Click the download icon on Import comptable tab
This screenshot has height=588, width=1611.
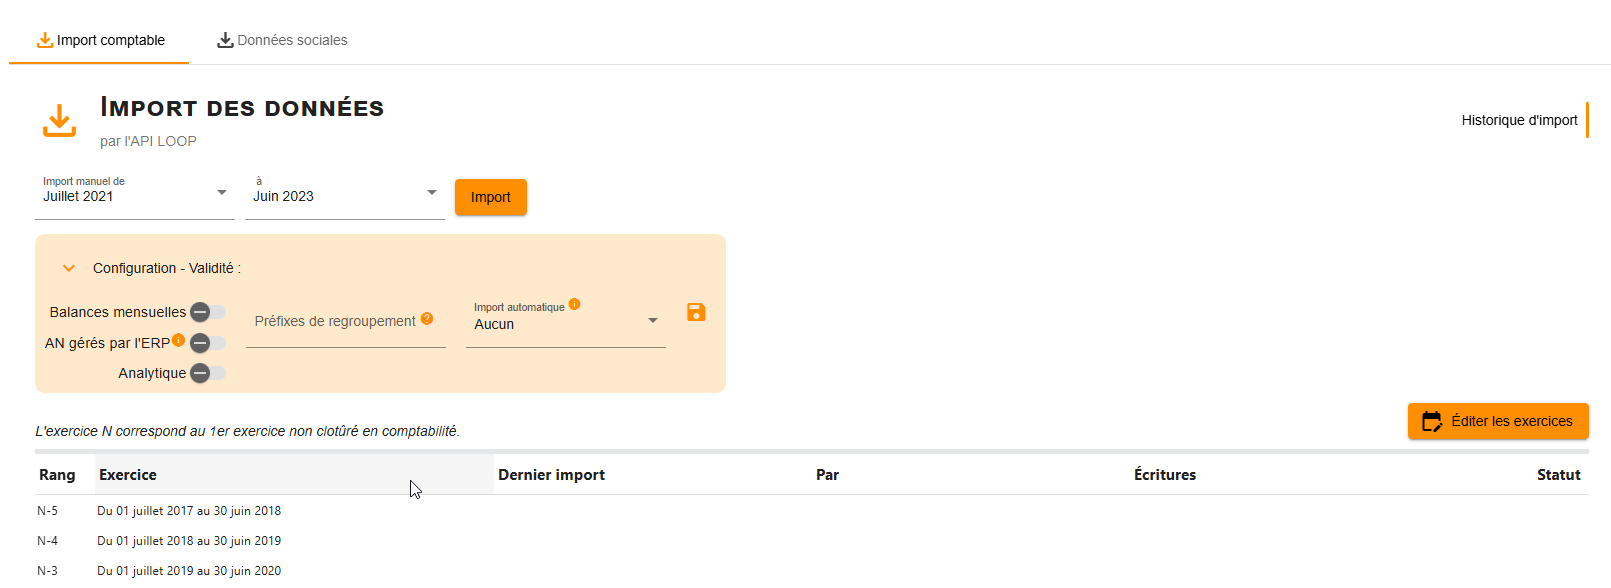(x=45, y=40)
